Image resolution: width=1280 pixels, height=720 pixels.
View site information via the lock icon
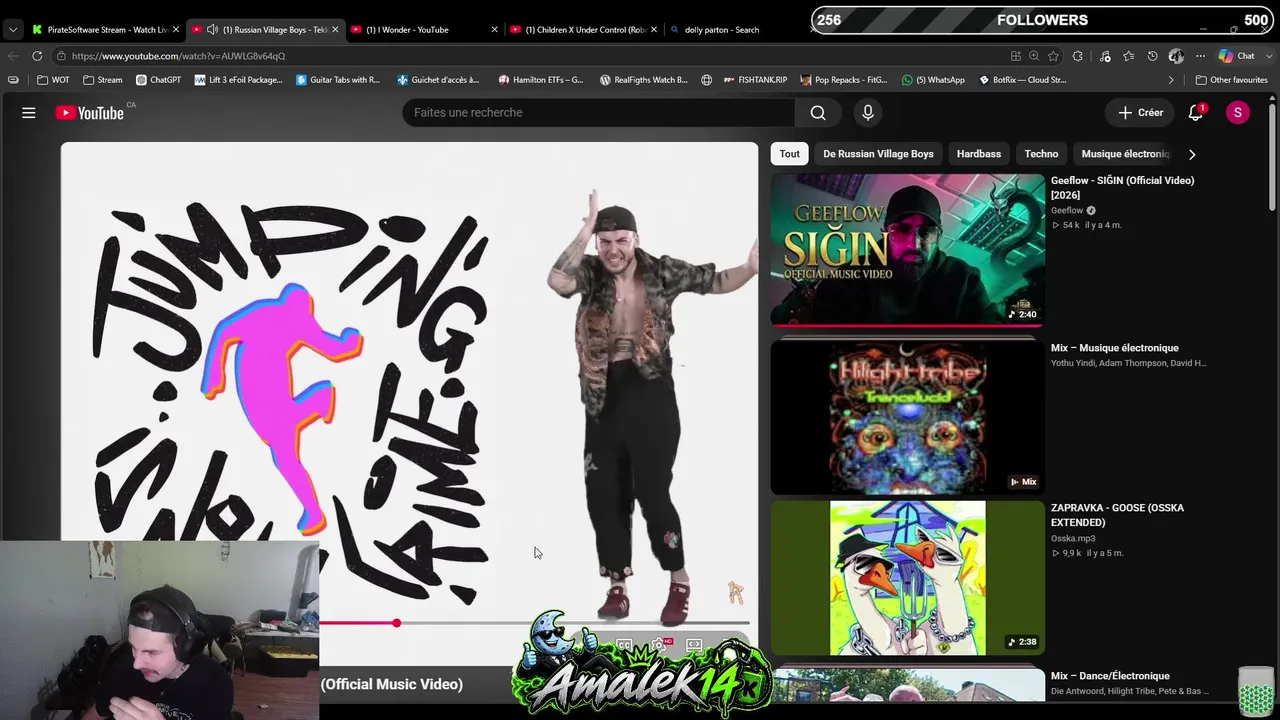pos(62,56)
